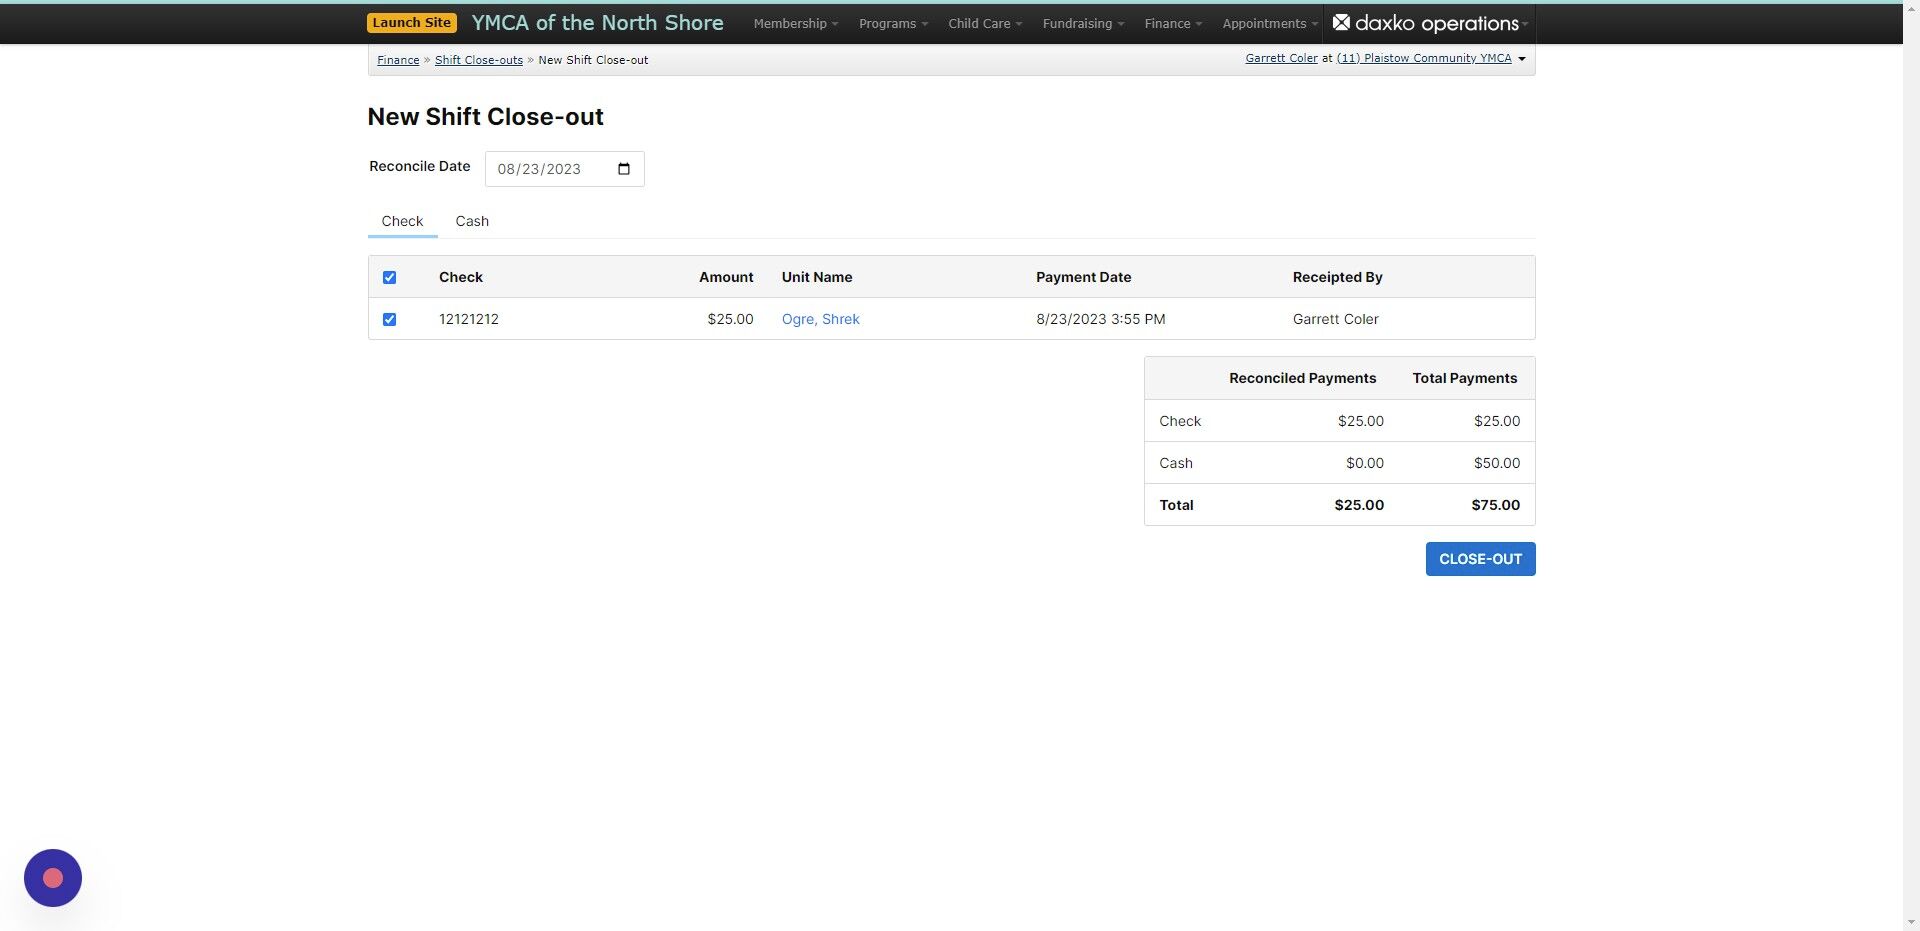Go to Shift Close-outs breadcrumb link
The width and height of the screenshot is (1920, 931).
click(x=479, y=60)
